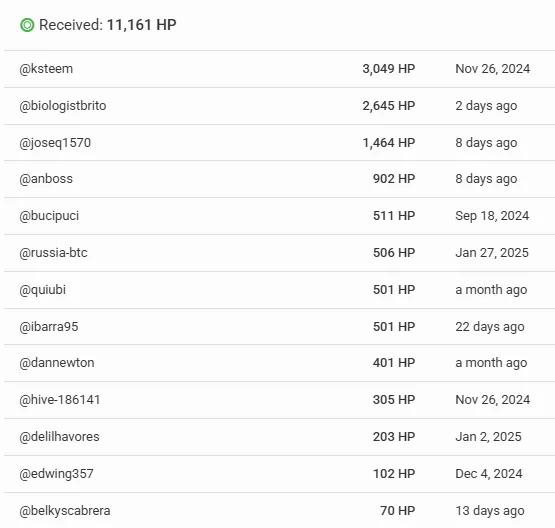
Task: Visit the @joseq1570 profile
Action: click(x=55, y=143)
